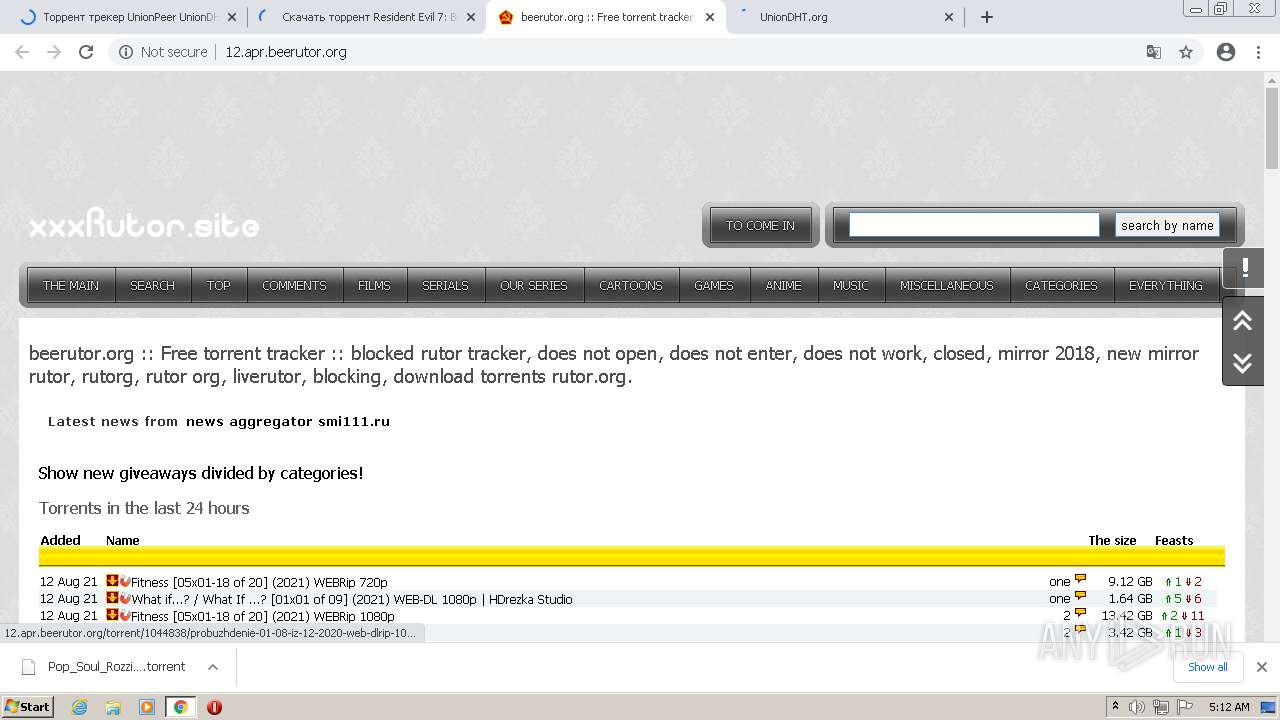Click comments icon in What if...? row

pyautogui.click(x=1080, y=597)
